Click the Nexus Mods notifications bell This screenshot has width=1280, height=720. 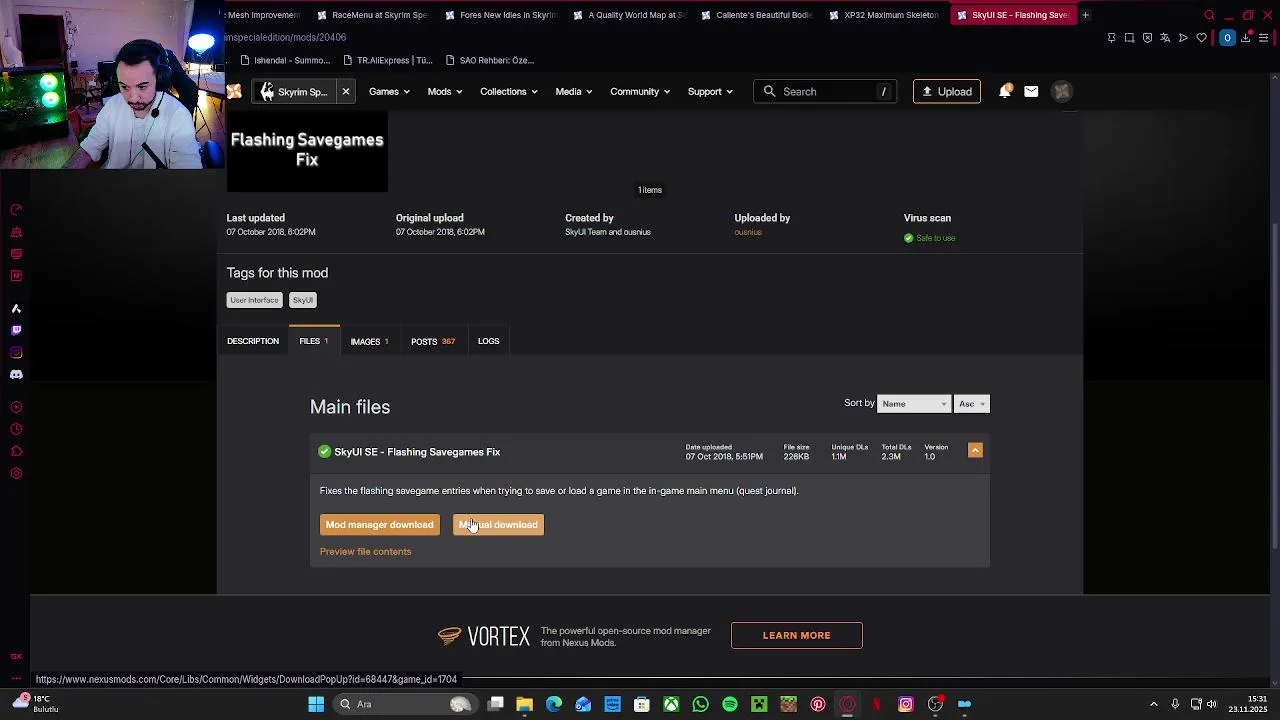pos(1005,91)
